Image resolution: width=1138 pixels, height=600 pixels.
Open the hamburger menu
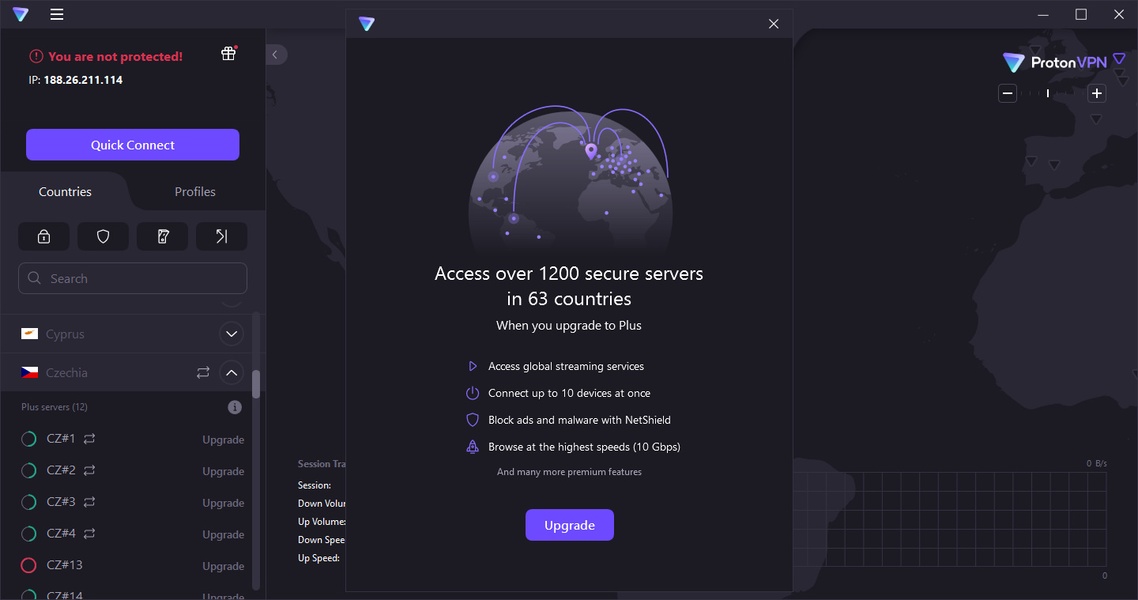[57, 14]
